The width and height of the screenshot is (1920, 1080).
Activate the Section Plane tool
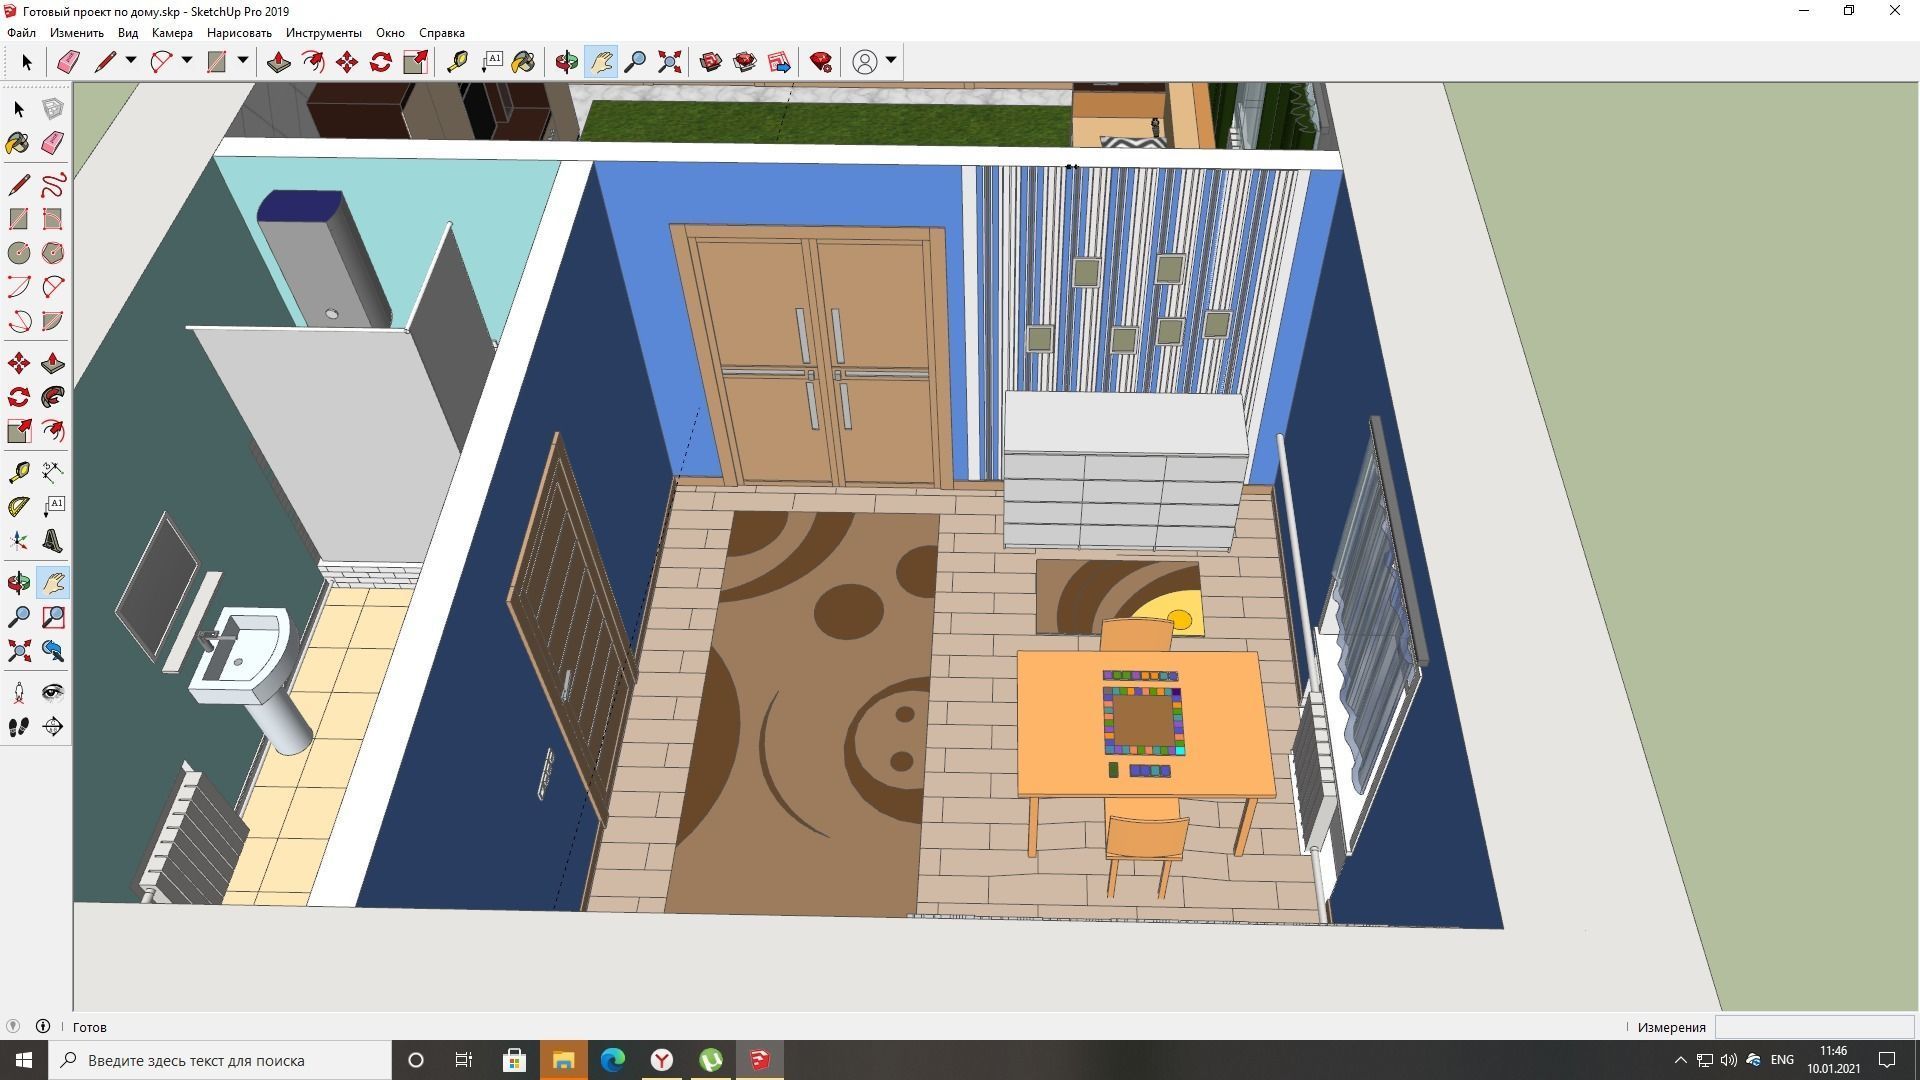point(53,727)
